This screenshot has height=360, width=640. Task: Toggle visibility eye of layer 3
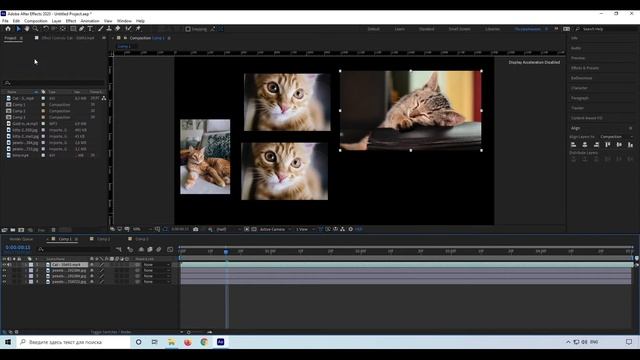4,276
